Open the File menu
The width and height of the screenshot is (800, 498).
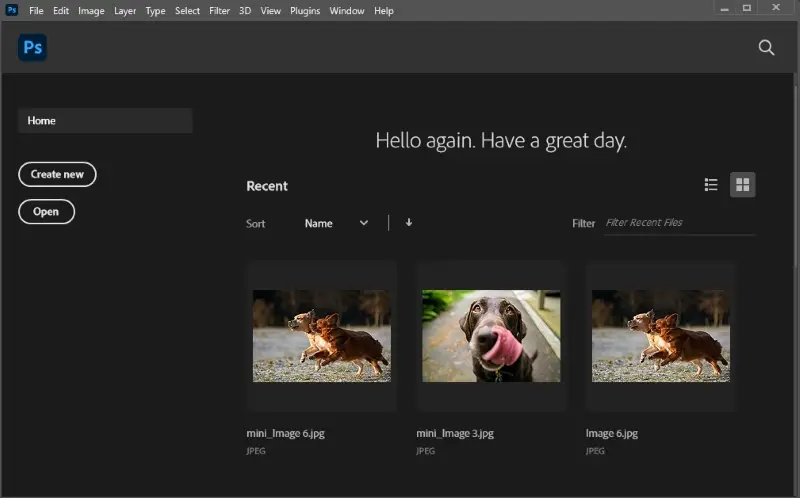click(36, 11)
